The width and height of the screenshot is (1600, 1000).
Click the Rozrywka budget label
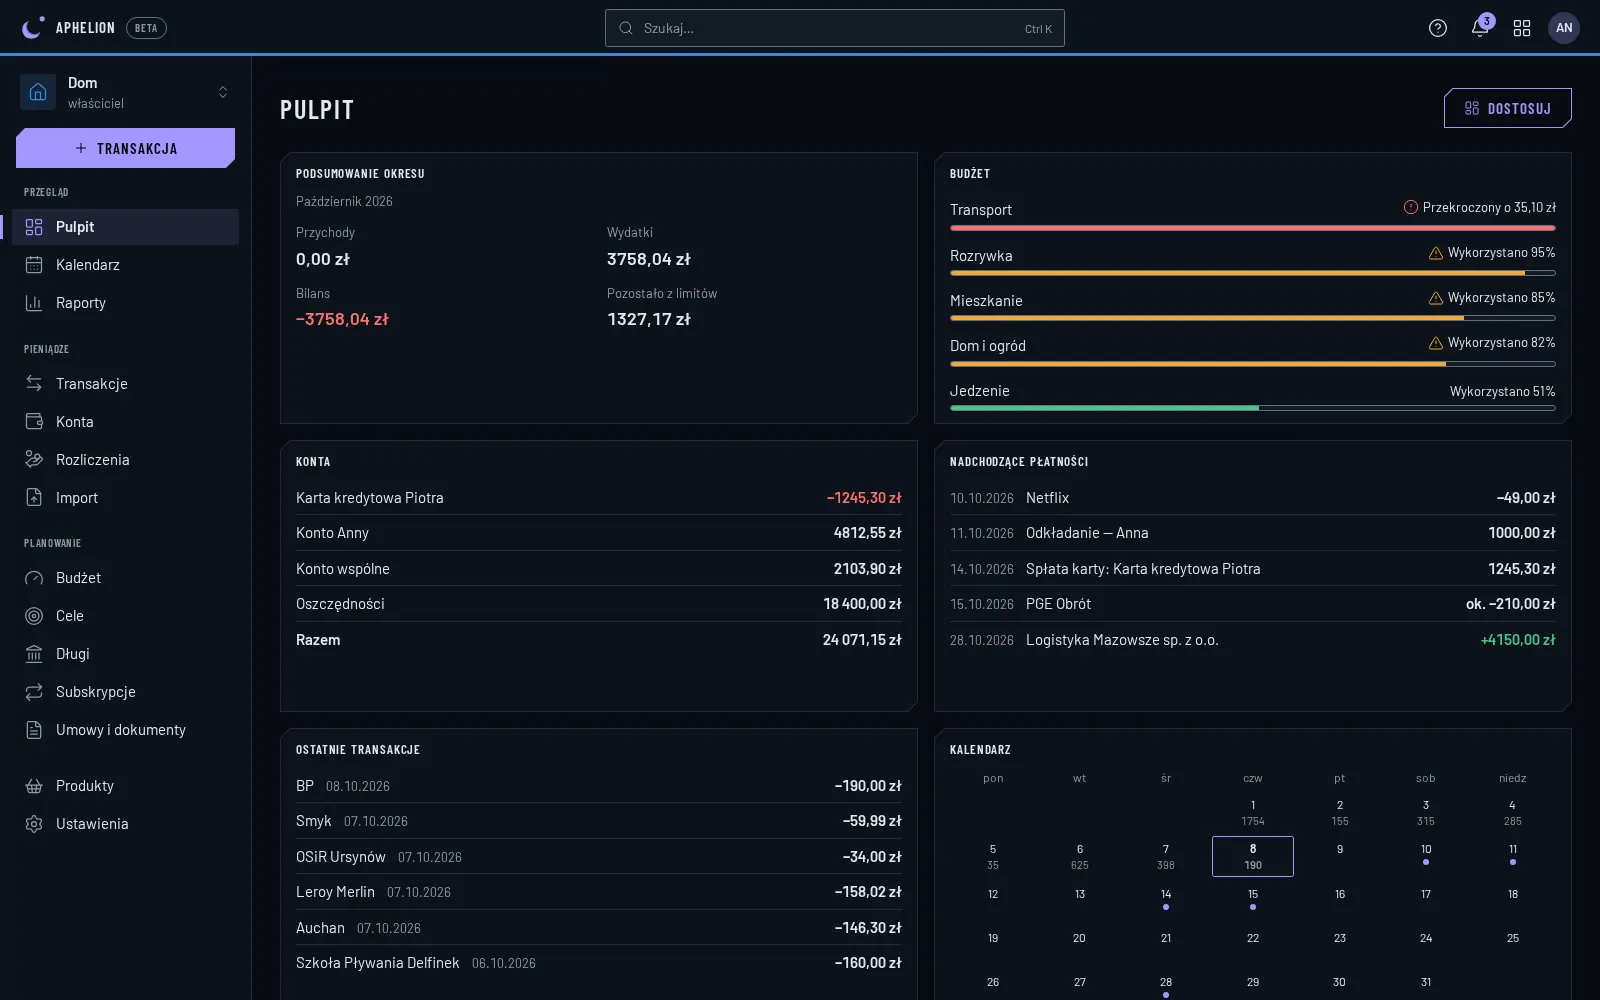pos(981,256)
